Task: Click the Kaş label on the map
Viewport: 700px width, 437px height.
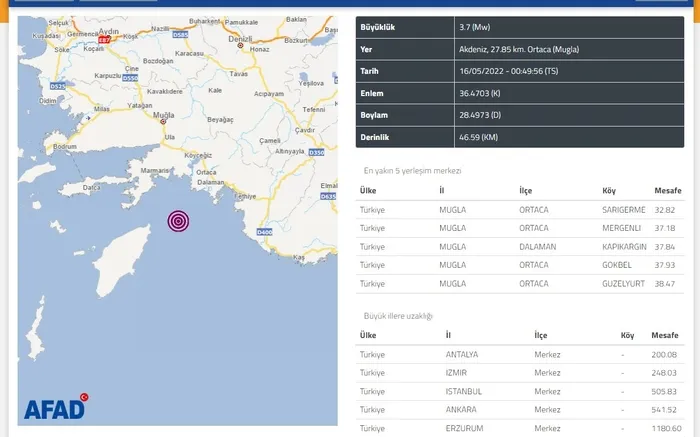Action: (299, 257)
